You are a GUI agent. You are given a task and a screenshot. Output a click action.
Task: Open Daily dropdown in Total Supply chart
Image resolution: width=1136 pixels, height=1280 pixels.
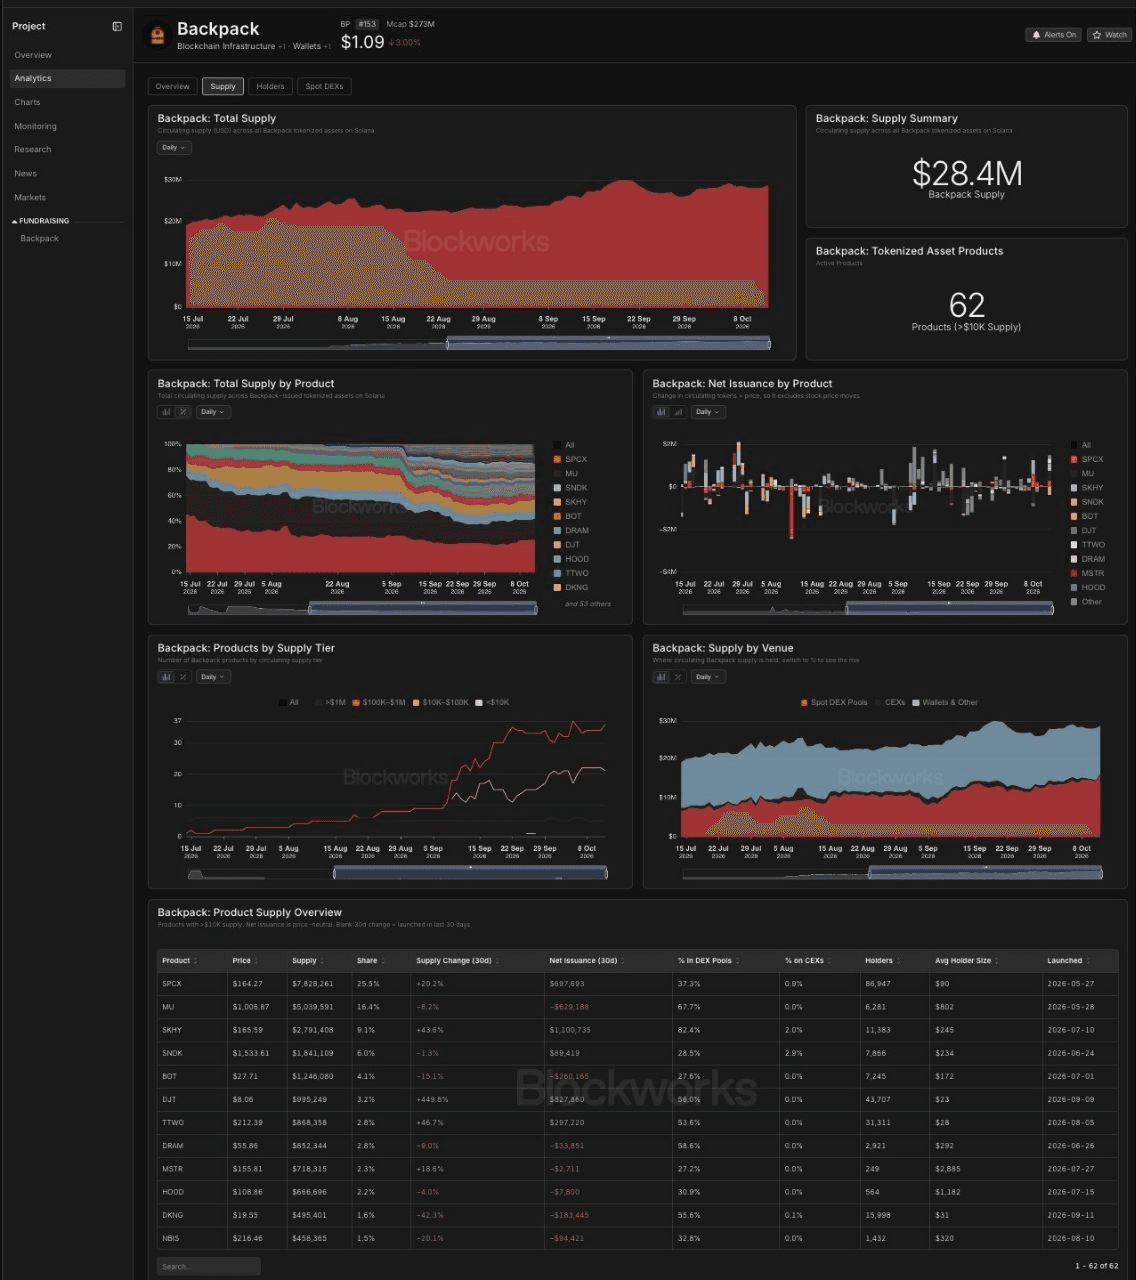174,148
